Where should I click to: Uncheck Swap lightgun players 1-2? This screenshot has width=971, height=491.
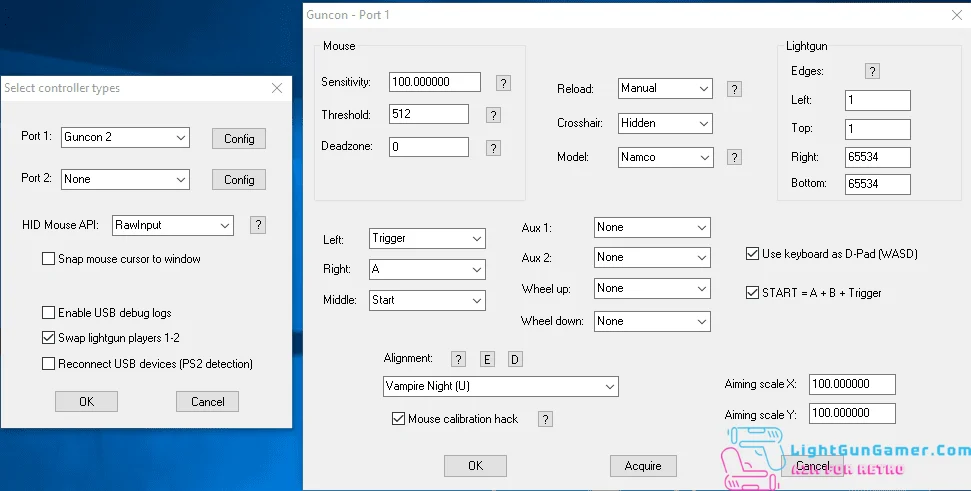click(49, 338)
